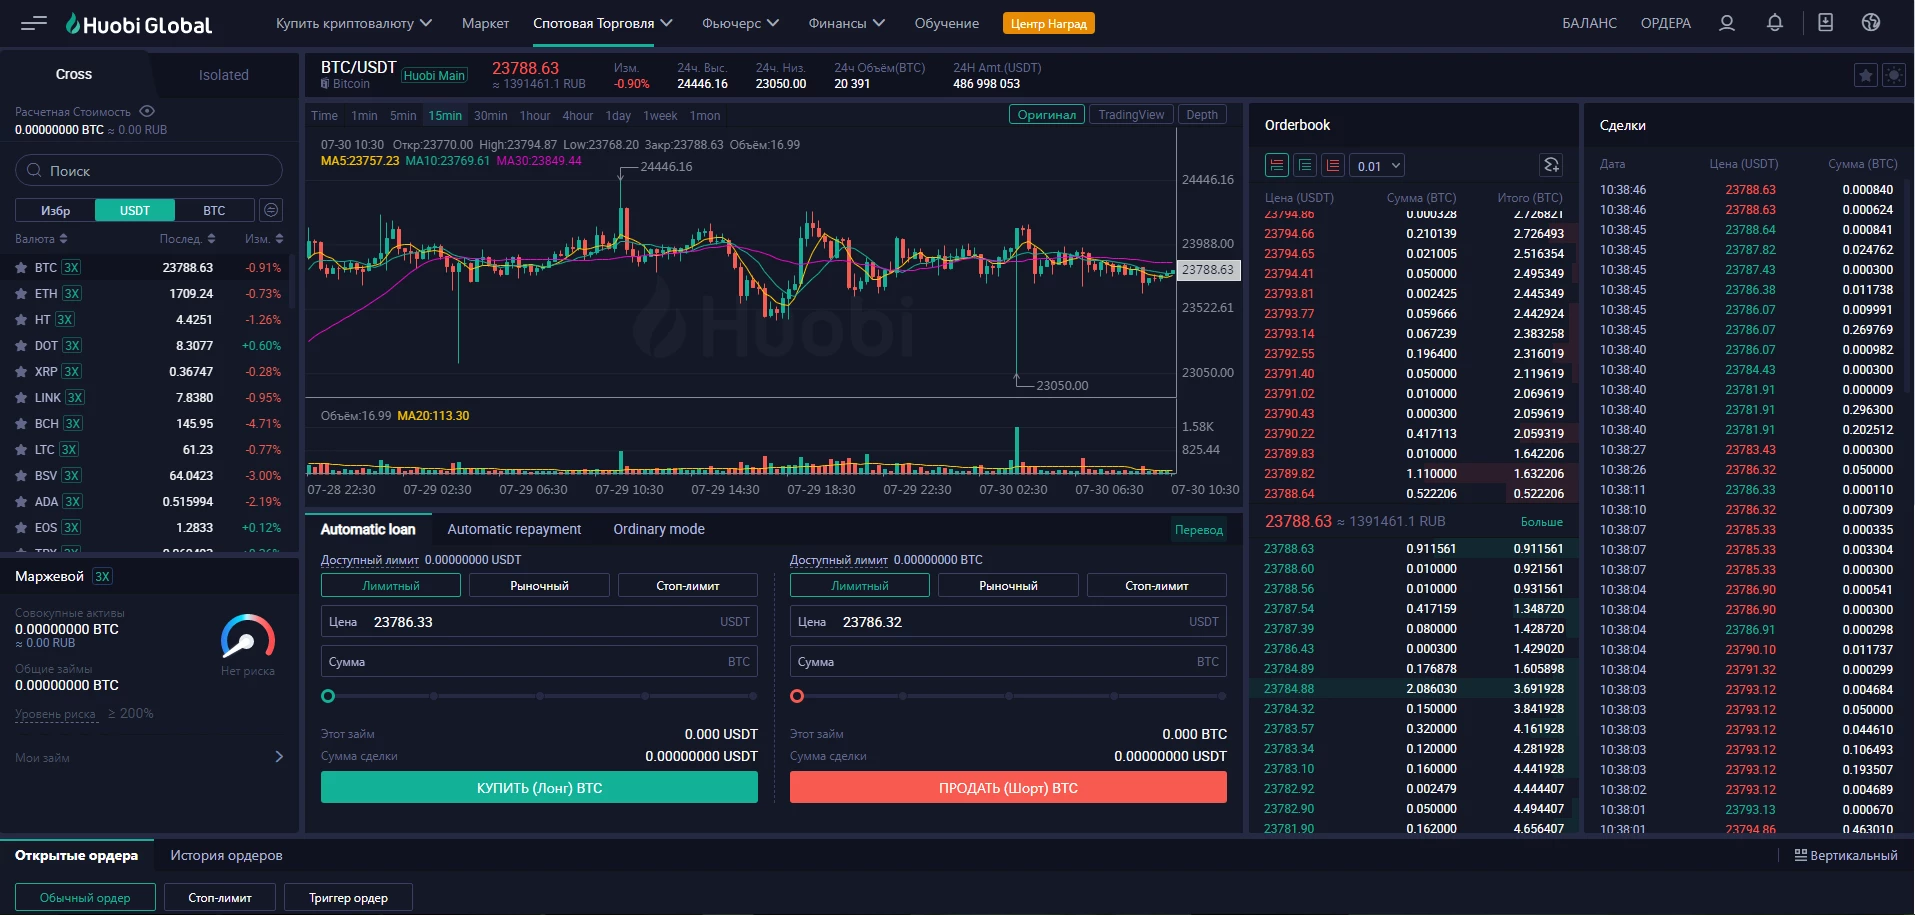1915x915 pixels.
Task: Click the sell amount slider handle
Action: (x=797, y=696)
